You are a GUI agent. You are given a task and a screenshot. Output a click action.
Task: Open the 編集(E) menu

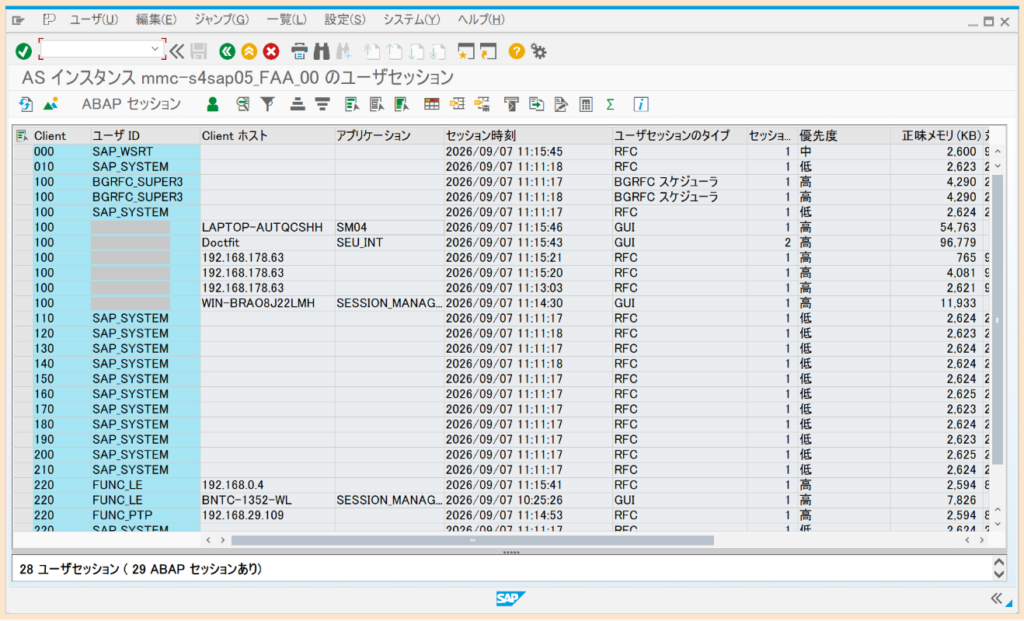click(156, 20)
